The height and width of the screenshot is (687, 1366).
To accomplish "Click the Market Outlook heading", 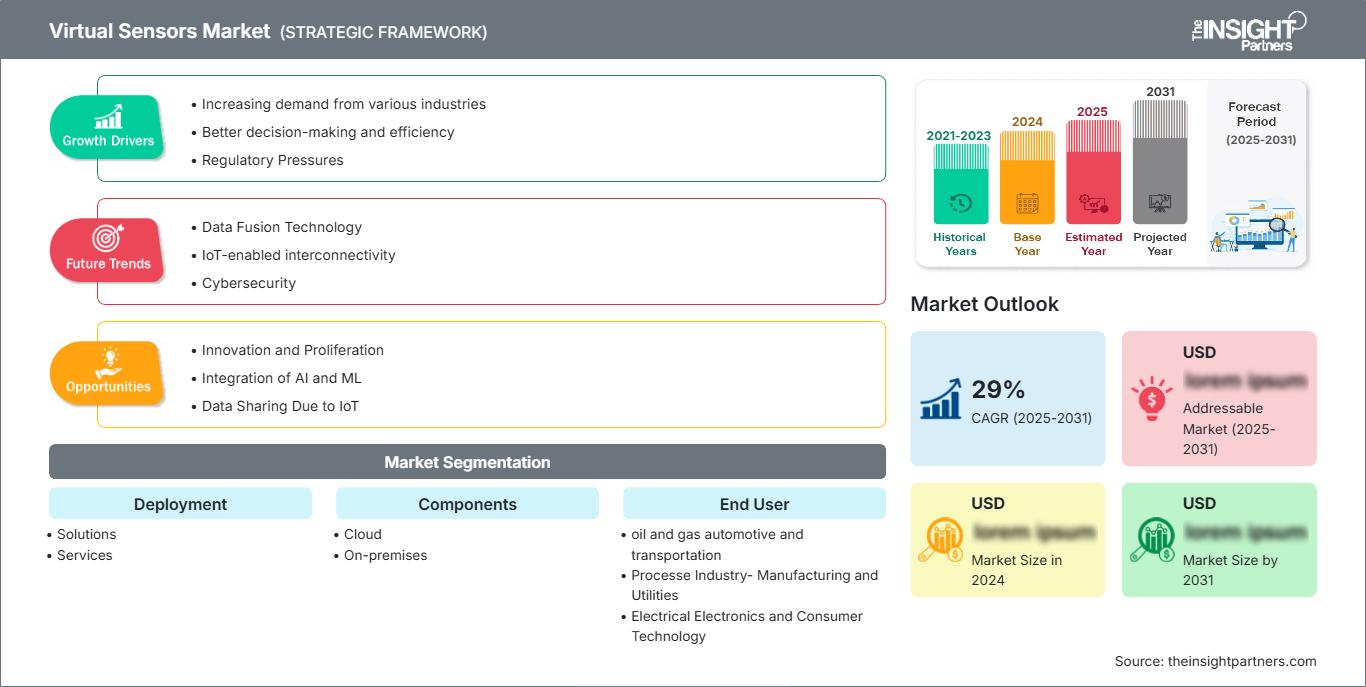I will pos(984,304).
